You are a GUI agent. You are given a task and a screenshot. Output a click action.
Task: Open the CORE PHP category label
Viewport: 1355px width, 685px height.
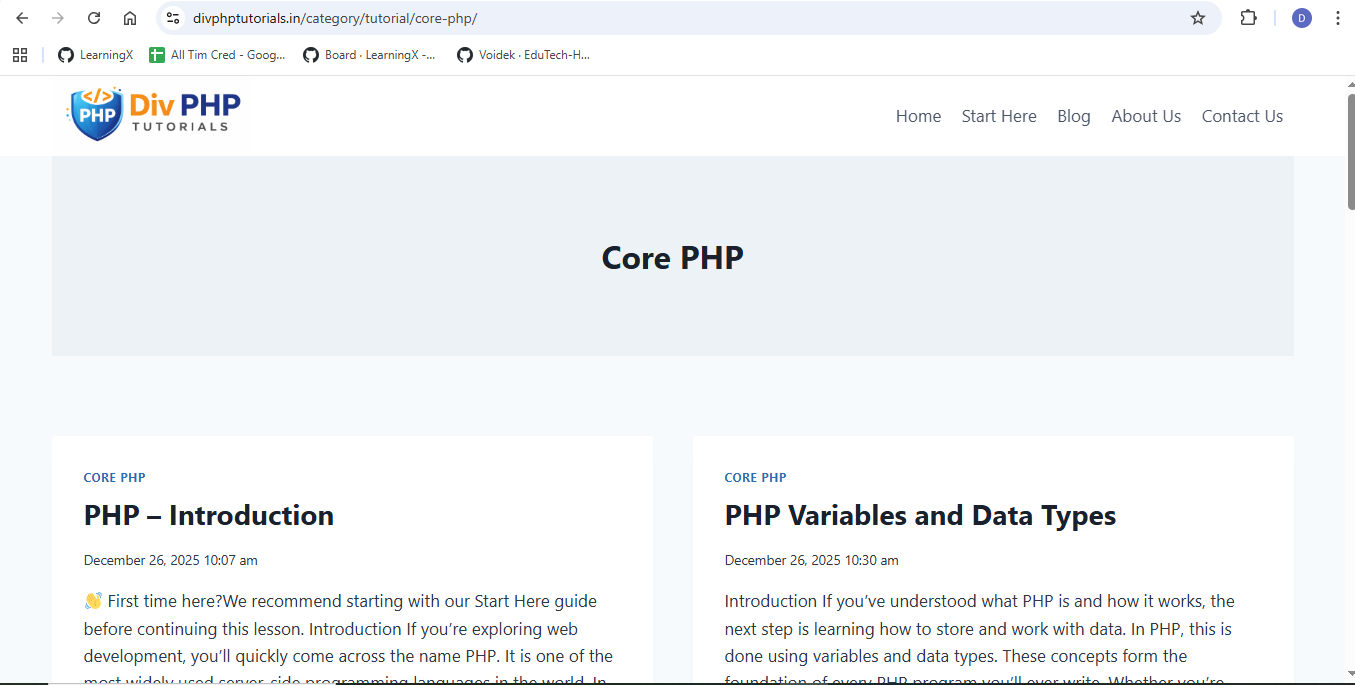[114, 477]
